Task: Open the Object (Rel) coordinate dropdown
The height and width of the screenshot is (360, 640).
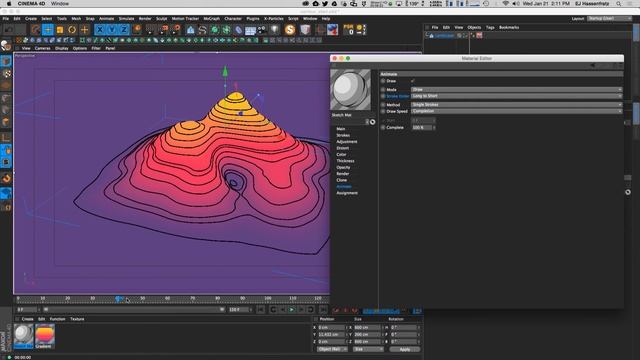Action: pos(332,349)
